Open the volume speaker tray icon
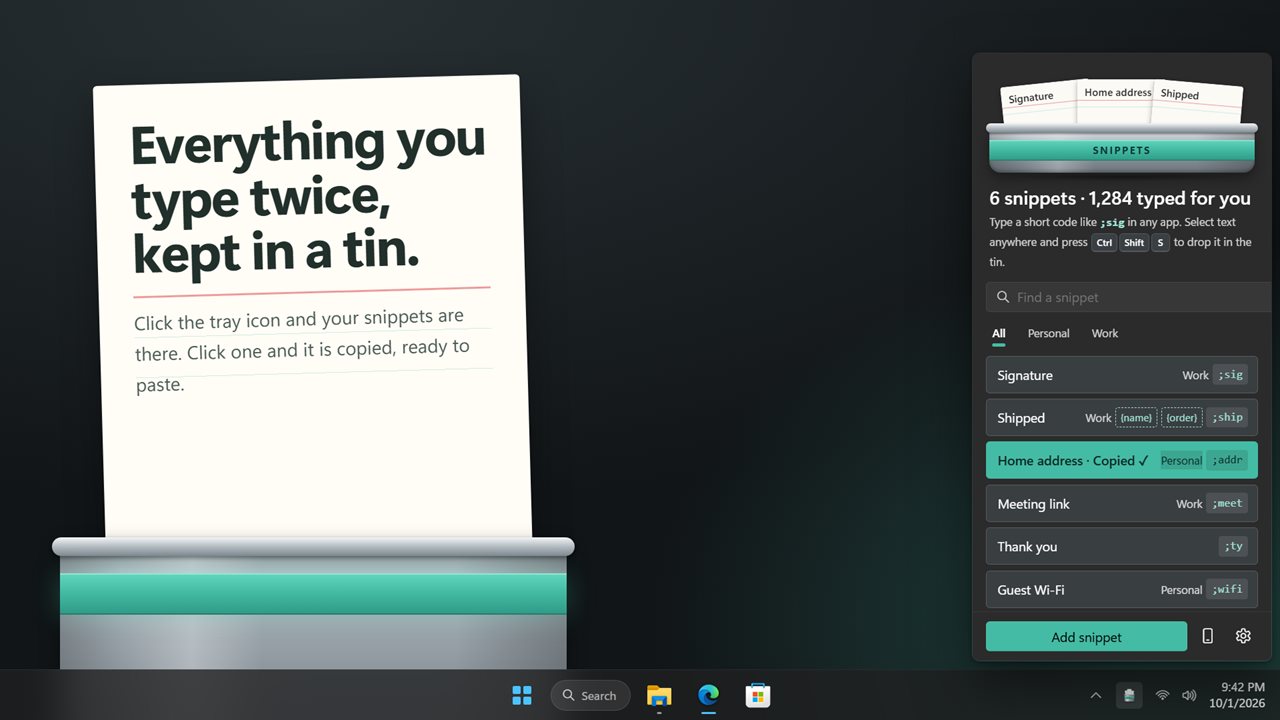This screenshot has width=1280, height=720. [1189, 695]
